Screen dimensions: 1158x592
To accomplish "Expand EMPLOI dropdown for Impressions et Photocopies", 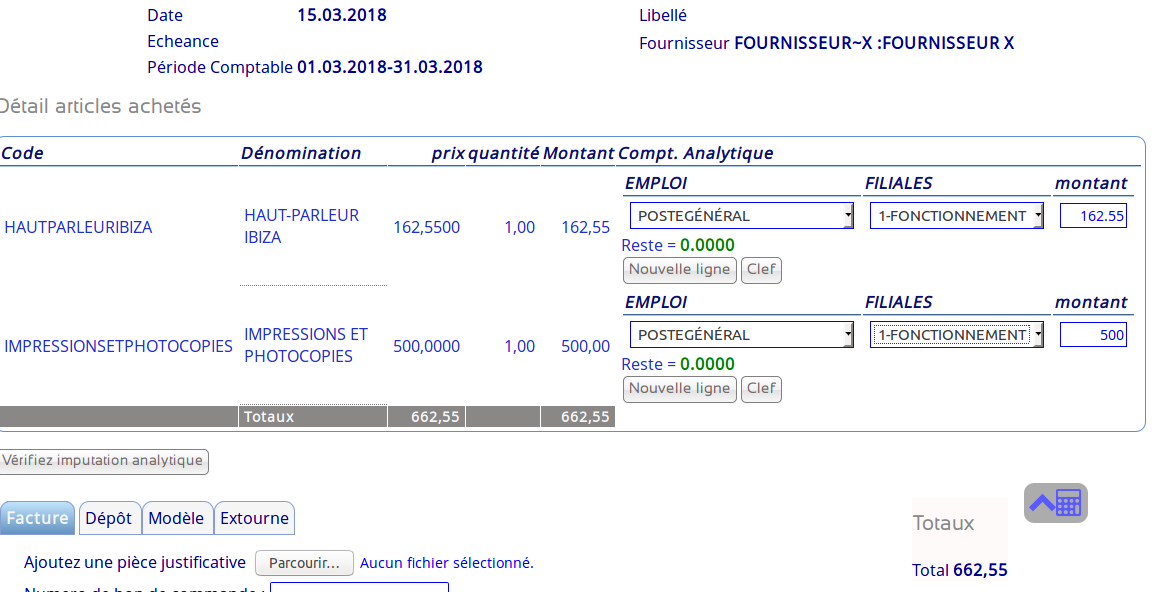I will (741, 335).
